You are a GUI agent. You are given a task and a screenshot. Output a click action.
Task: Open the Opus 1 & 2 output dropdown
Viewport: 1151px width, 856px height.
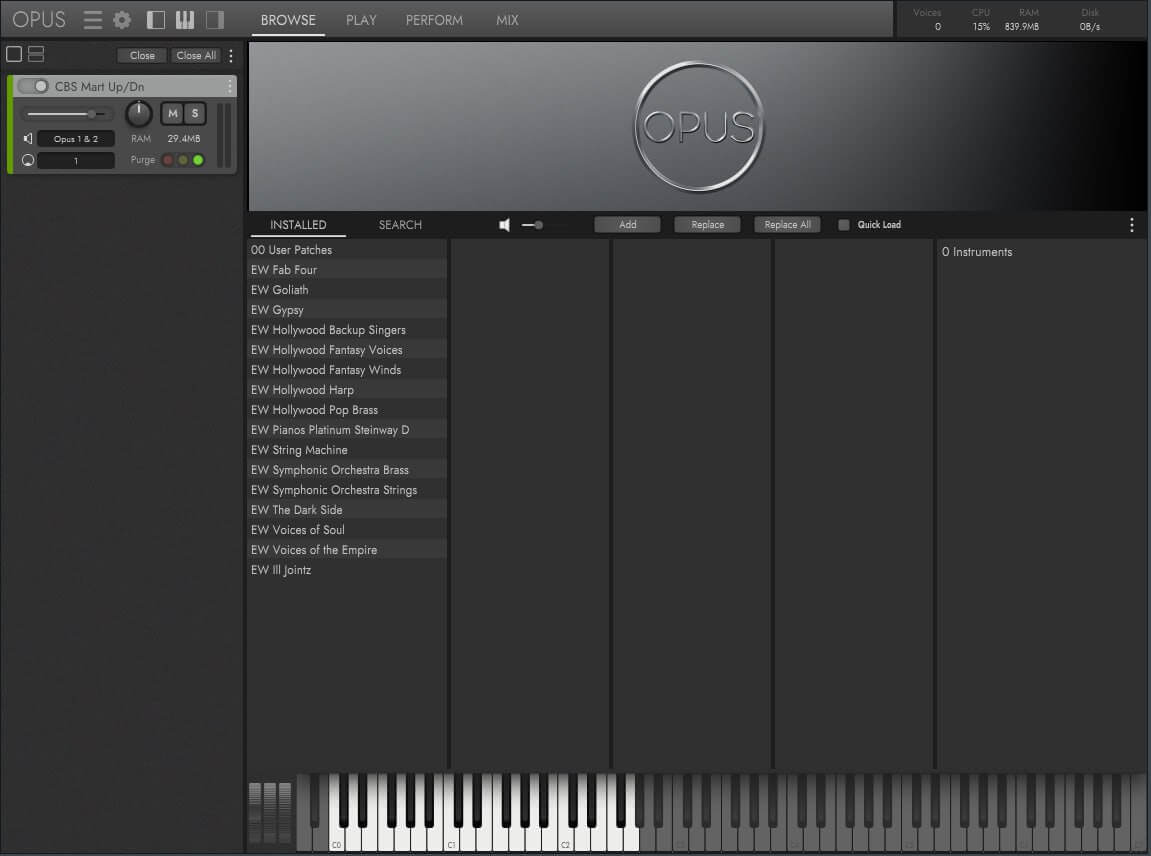(76, 139)
